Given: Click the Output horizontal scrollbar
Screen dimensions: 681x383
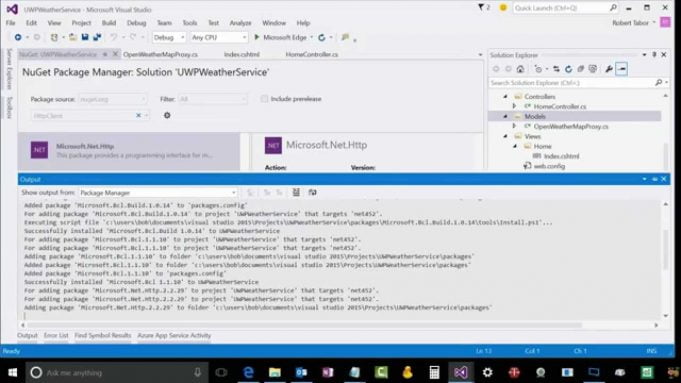Looking at the screenshot, I should [304, 325].
